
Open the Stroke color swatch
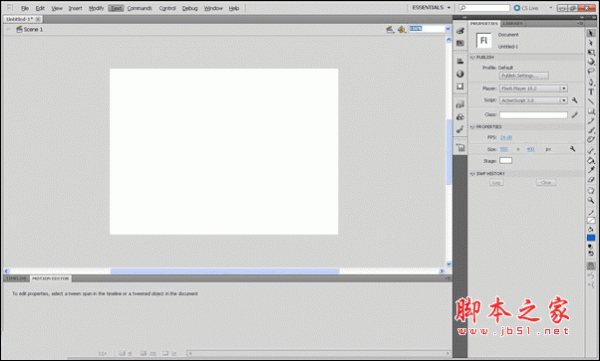point(591,221)
